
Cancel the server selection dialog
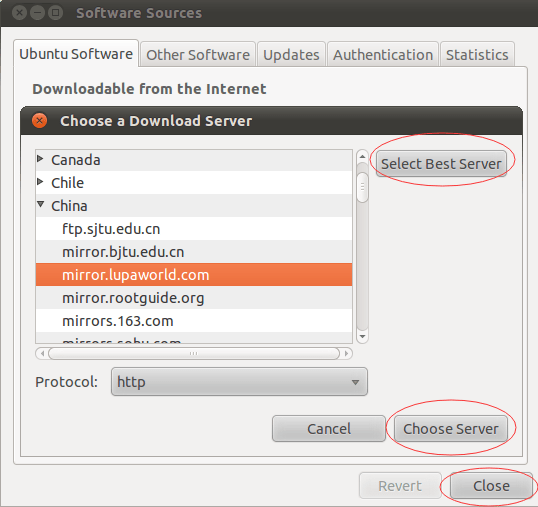click(329, 428)
